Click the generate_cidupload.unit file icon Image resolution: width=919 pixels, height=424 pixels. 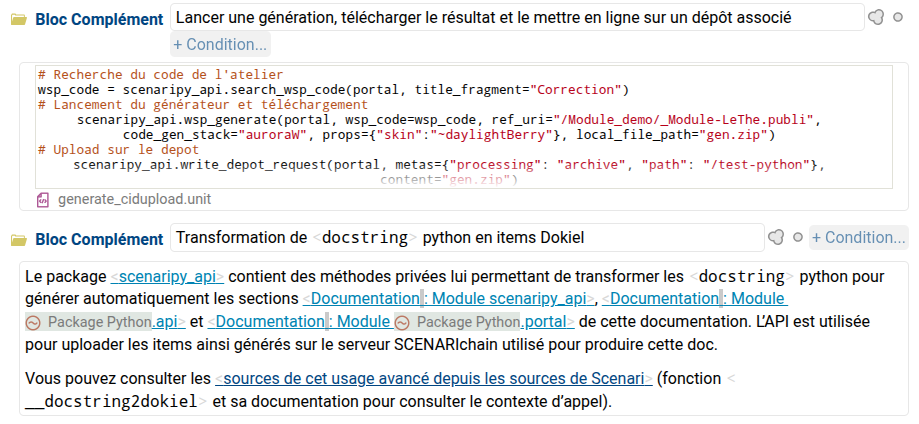(x=43, y=199)
